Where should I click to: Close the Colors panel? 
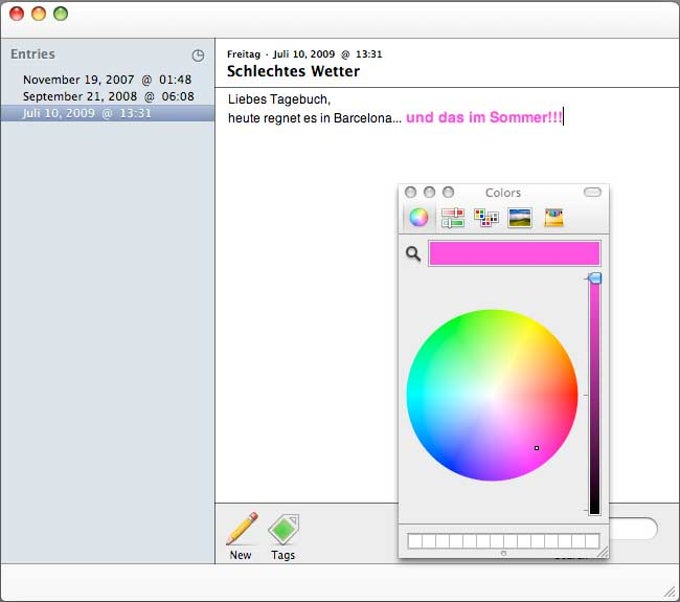410,192
